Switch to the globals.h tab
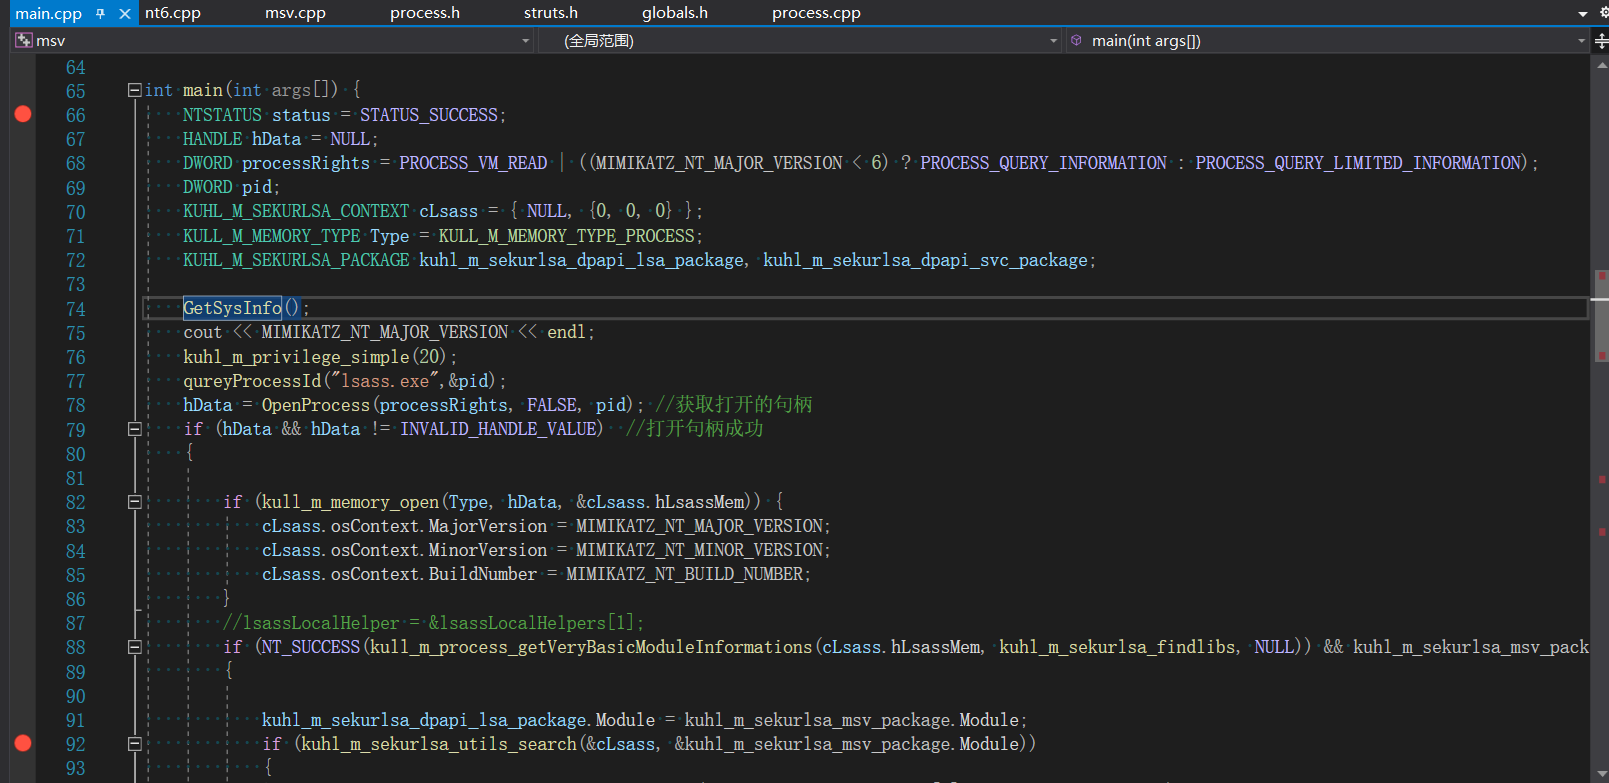The image size is (1609, 783). click(x=675, y=13)
